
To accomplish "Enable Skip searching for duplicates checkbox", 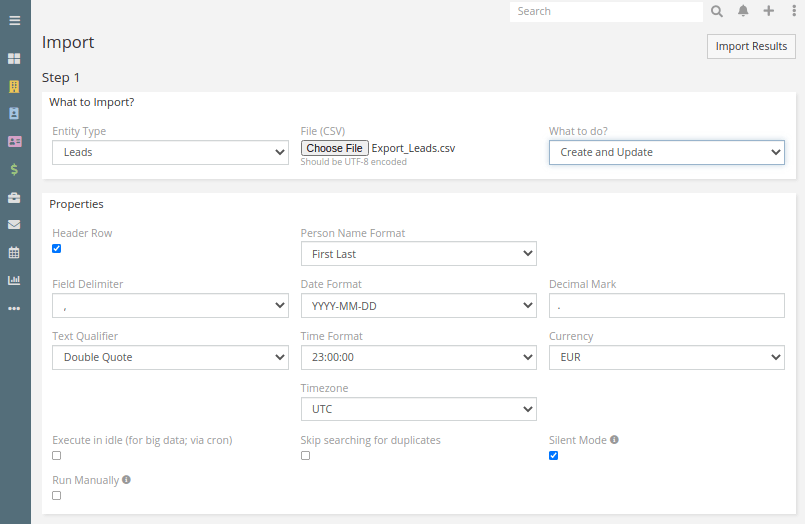I will click(x=306, y=455).
